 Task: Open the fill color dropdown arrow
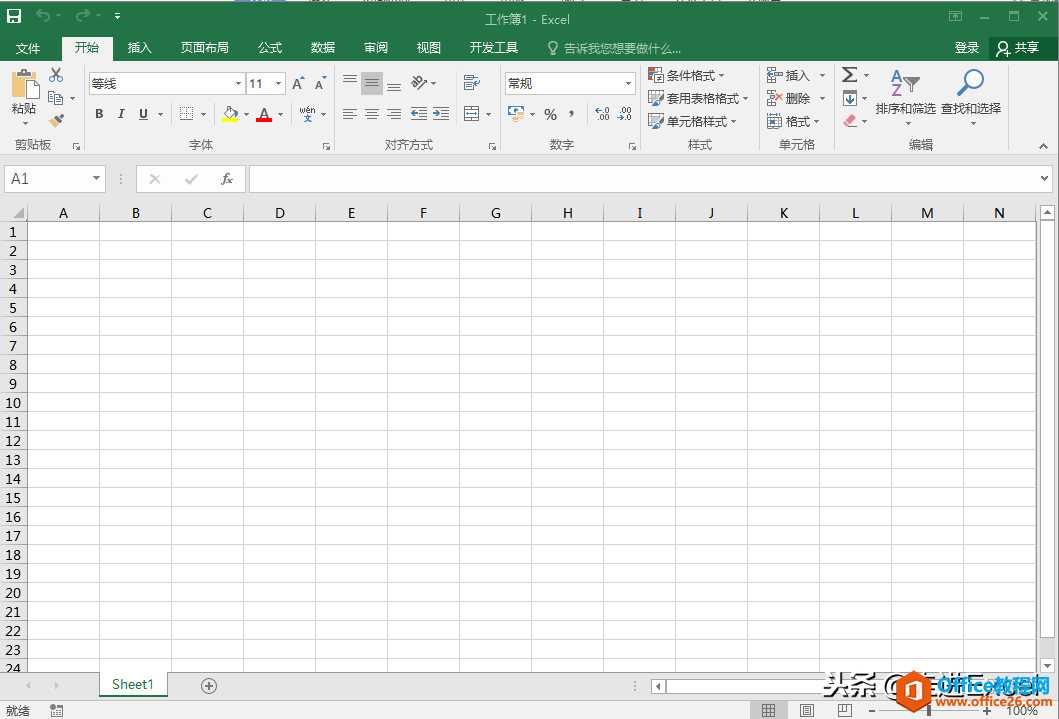point(246,115)
